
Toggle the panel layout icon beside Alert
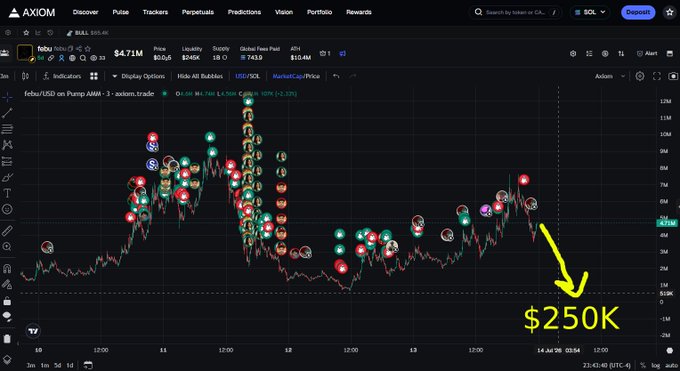670,53
